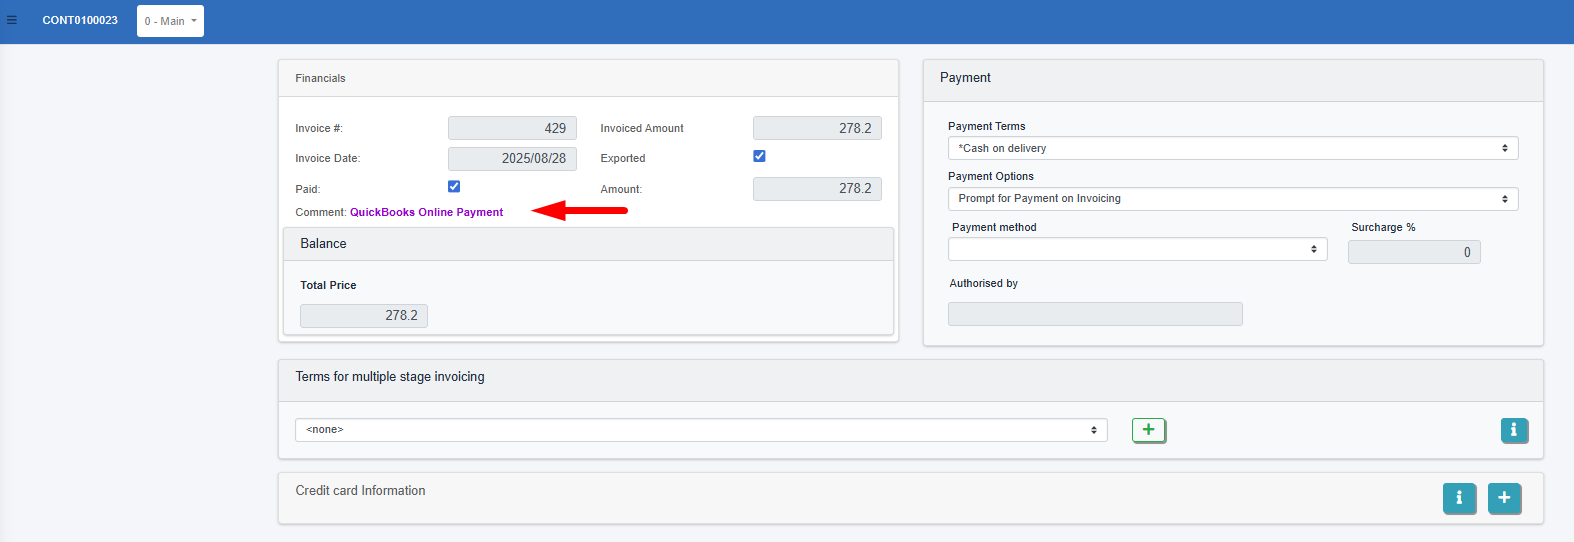Open the 0 - Main dropdown
Screen dimensions: 1574x542
[170, 21]
